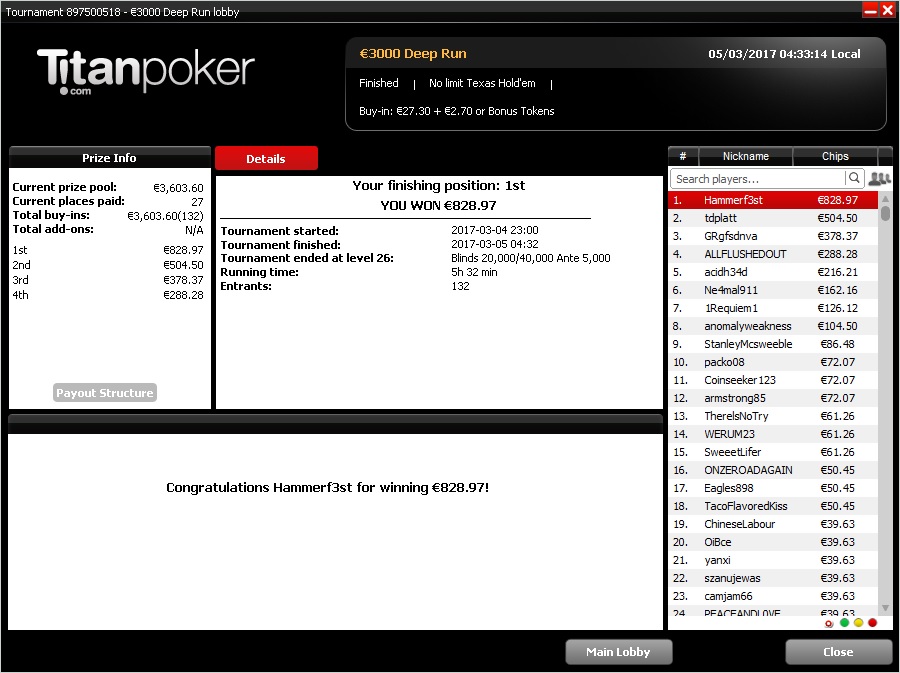Select player Coinseeker123 in the list
The width and height of the screenshot is (900, 673).
[x=773, y=380]
